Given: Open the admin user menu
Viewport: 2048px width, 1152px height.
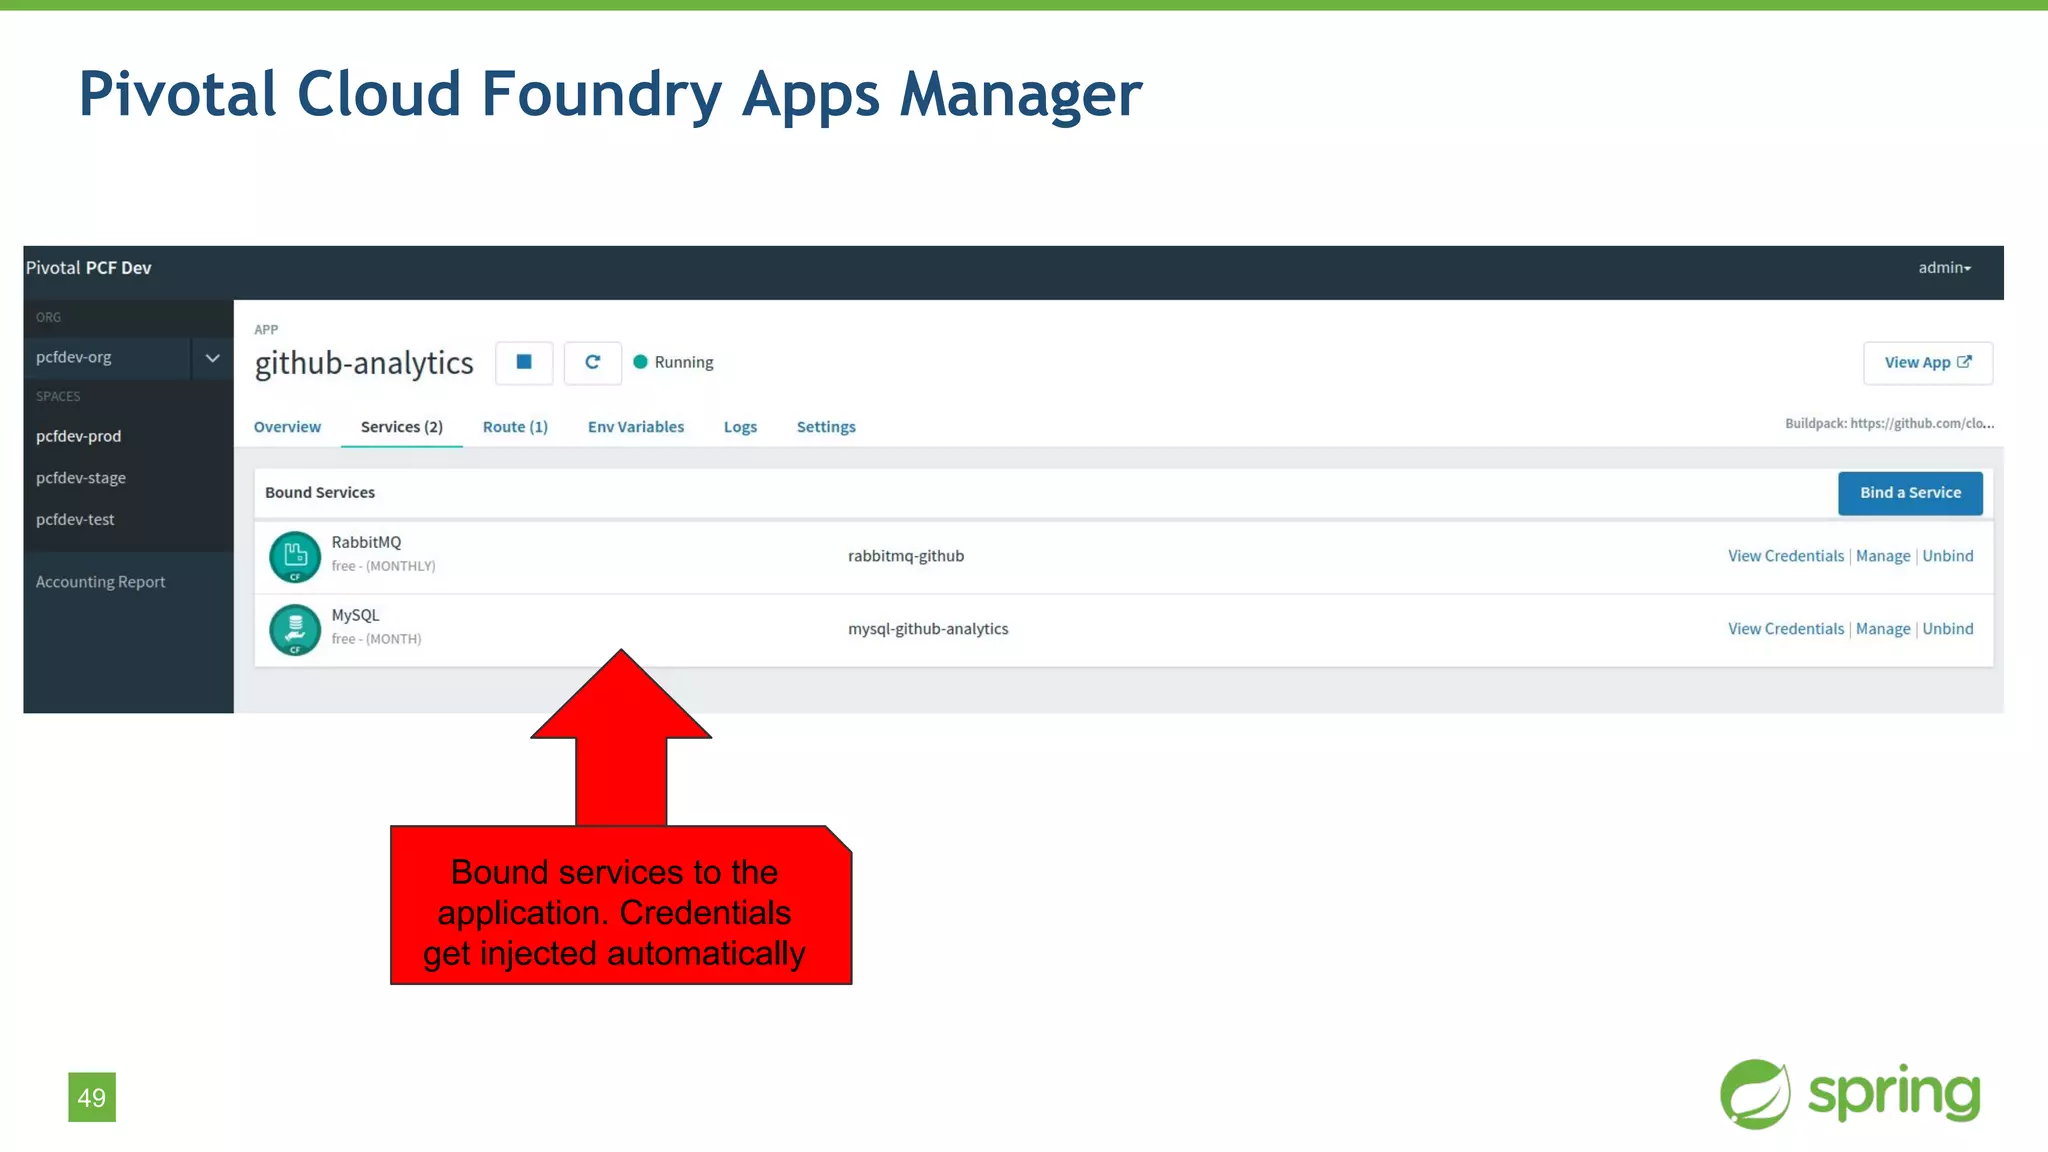Looking at the screenshot, I should (x=1944, y=268).
